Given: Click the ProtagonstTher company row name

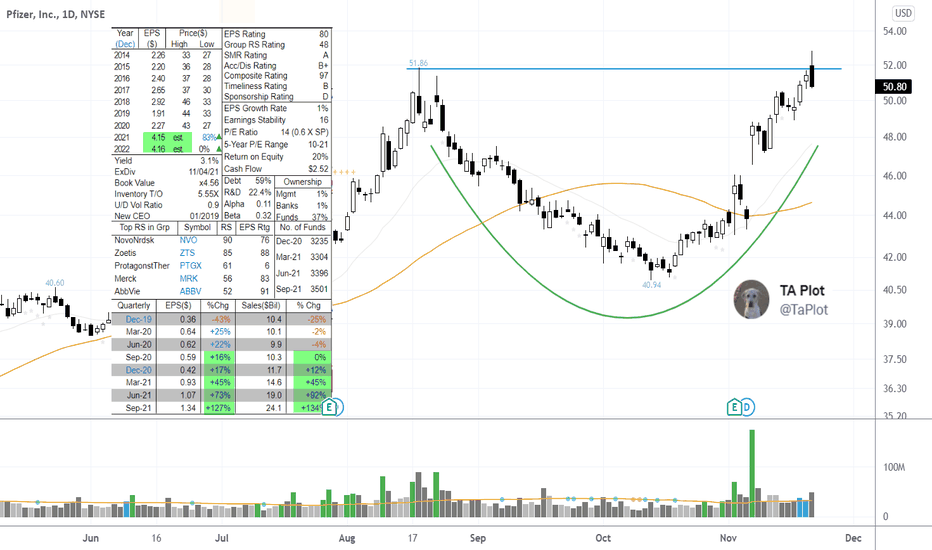Looking at the screenshot, I should click(142, 266).
